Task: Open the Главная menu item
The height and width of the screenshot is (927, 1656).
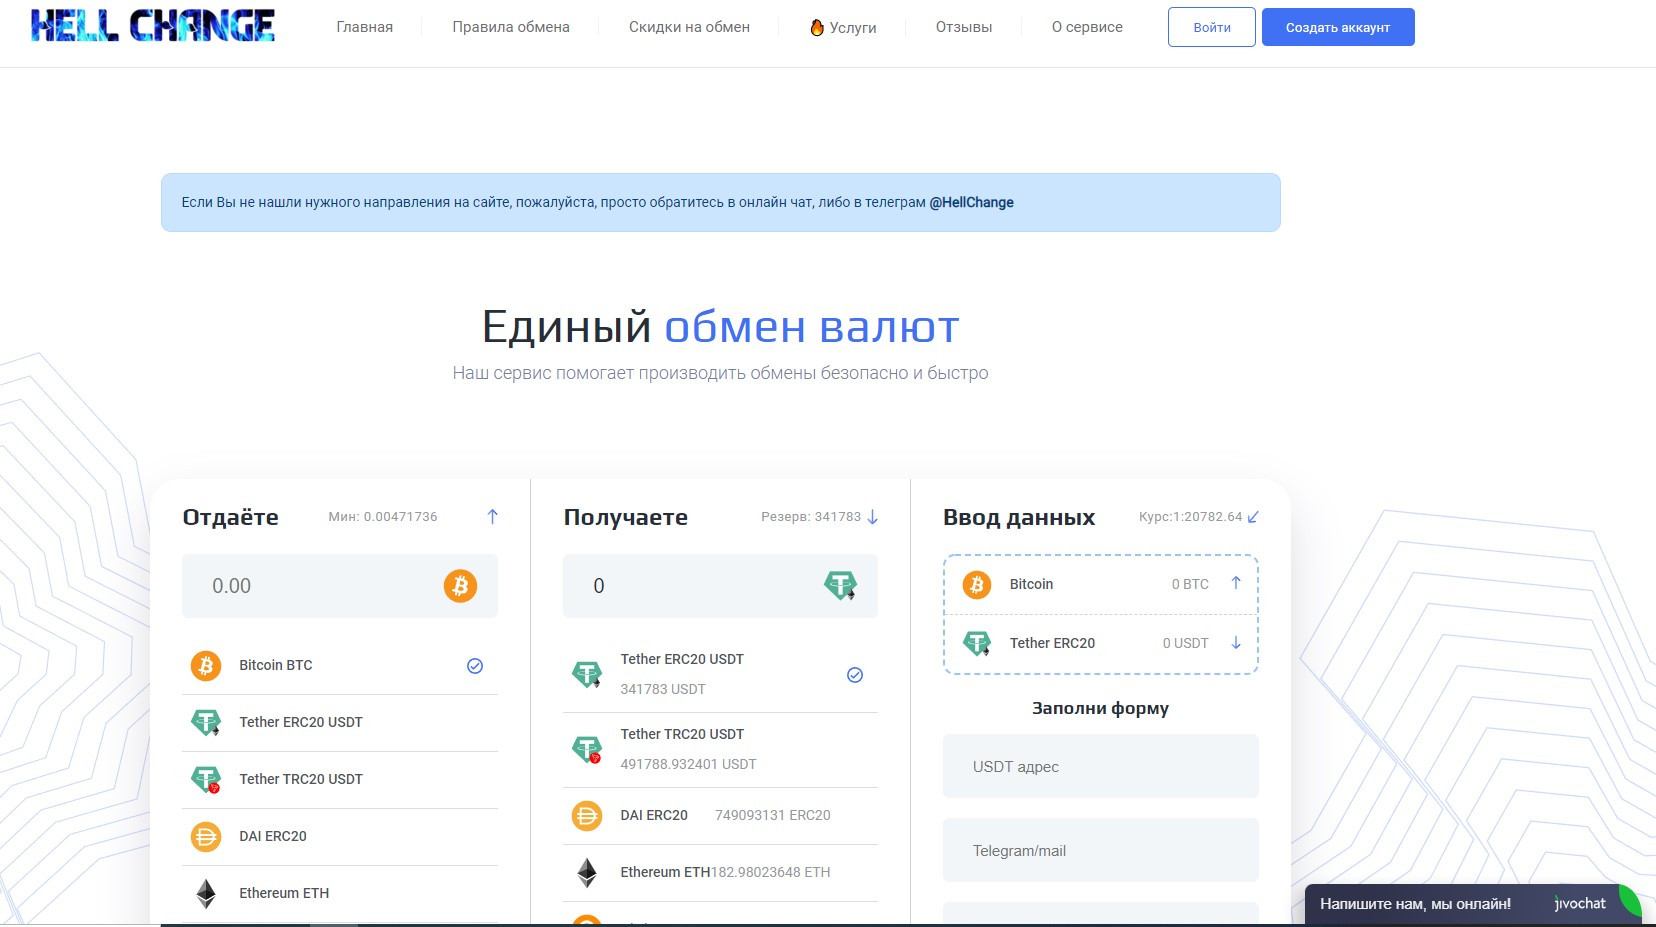Action: [365, 27]
